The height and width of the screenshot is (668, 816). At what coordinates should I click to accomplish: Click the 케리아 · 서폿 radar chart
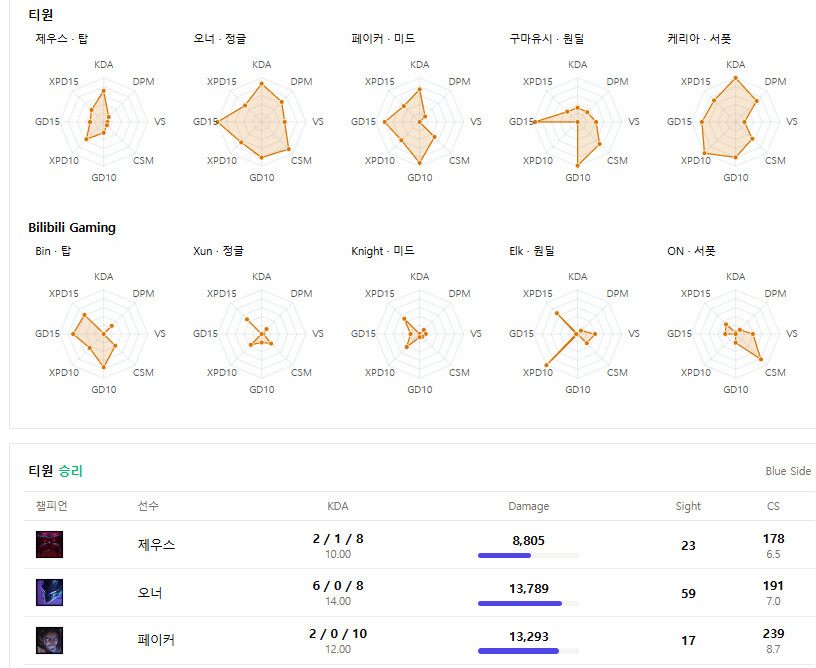point(736,122)
